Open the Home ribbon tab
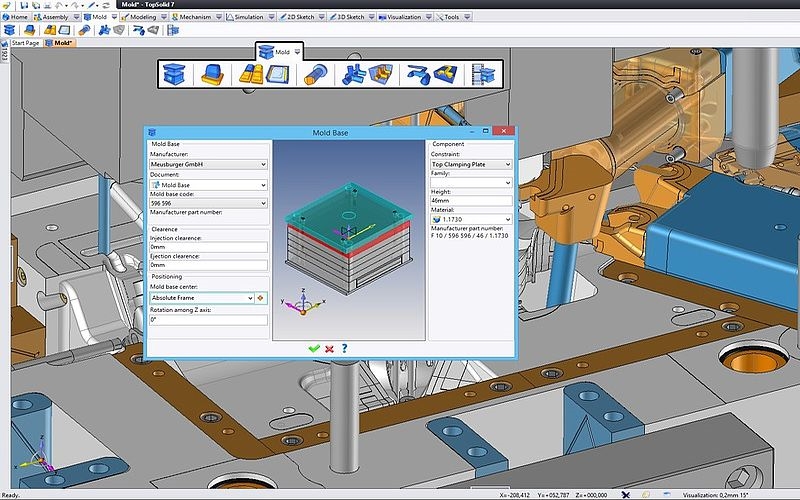Screen dimensions: 800x500 pos(15,17)
